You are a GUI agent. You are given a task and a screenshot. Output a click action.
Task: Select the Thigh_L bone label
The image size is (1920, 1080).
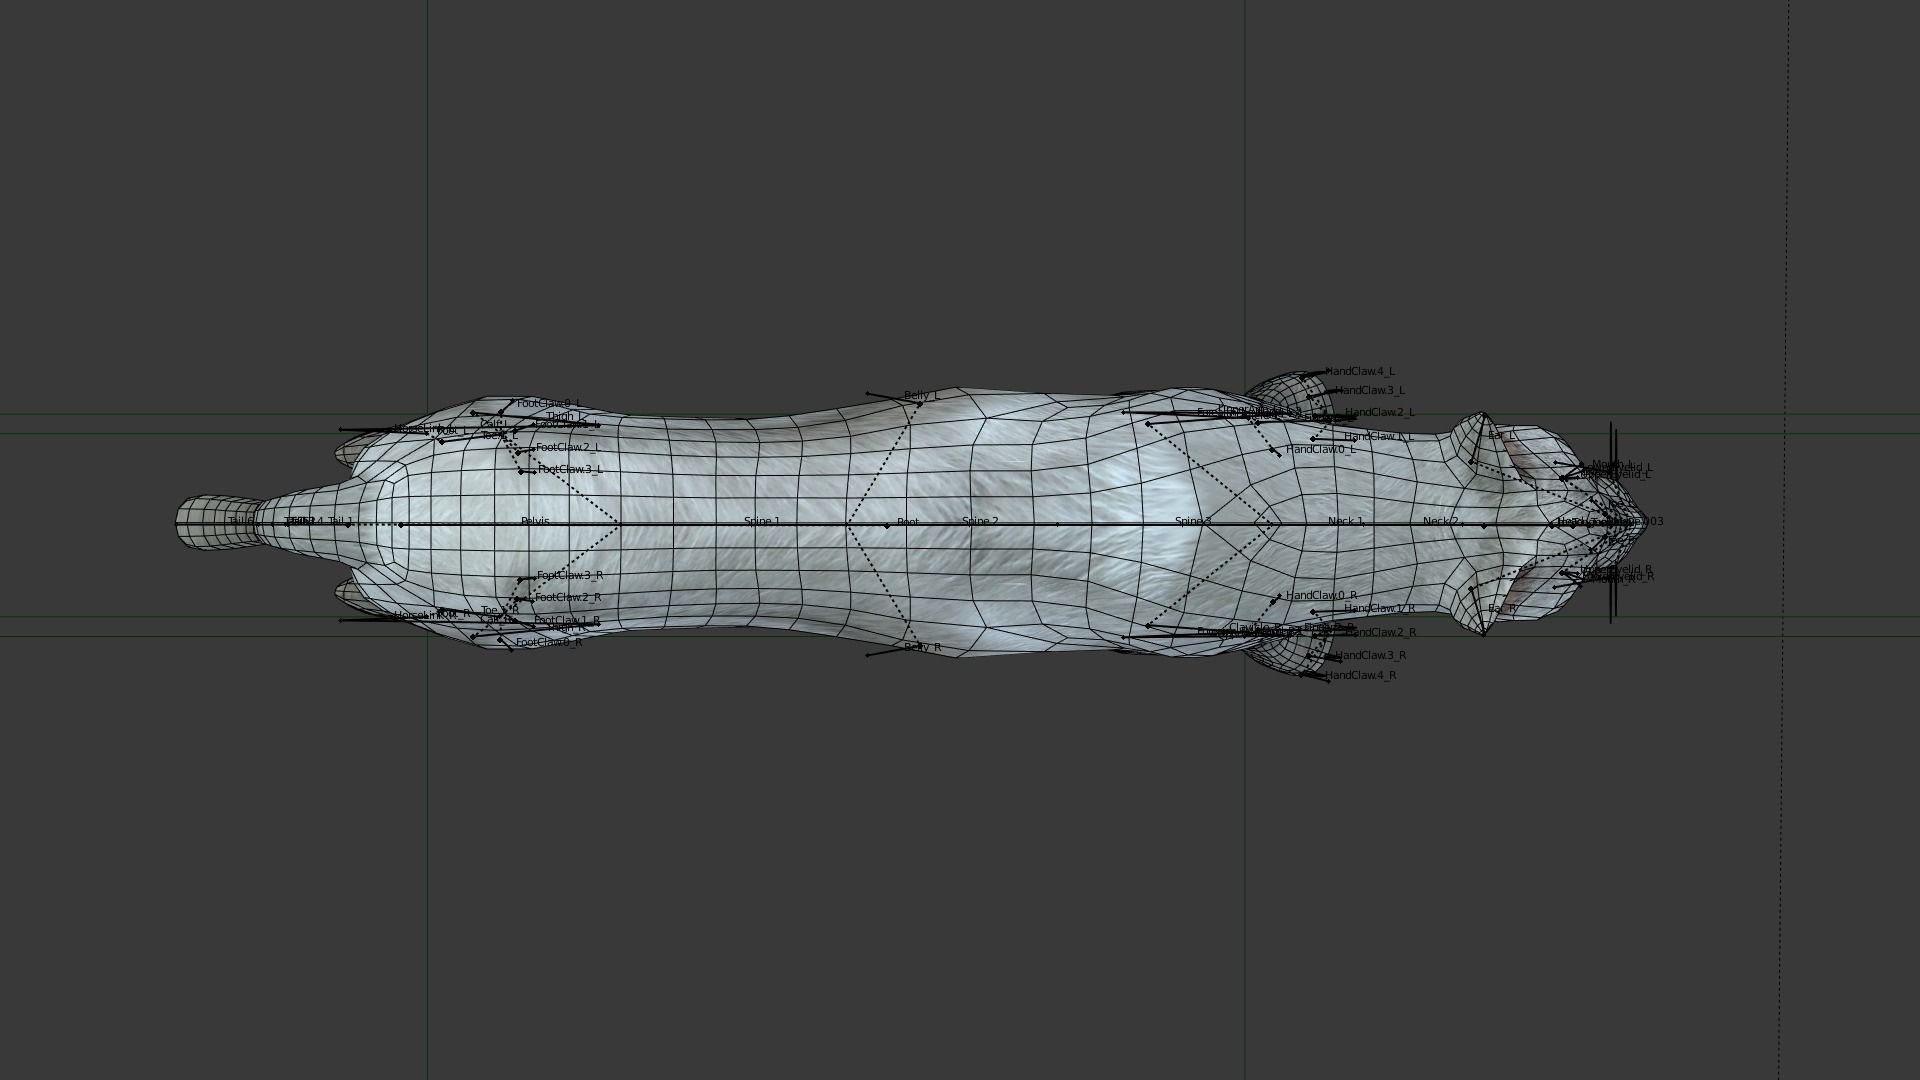click(x=567, y=416)
